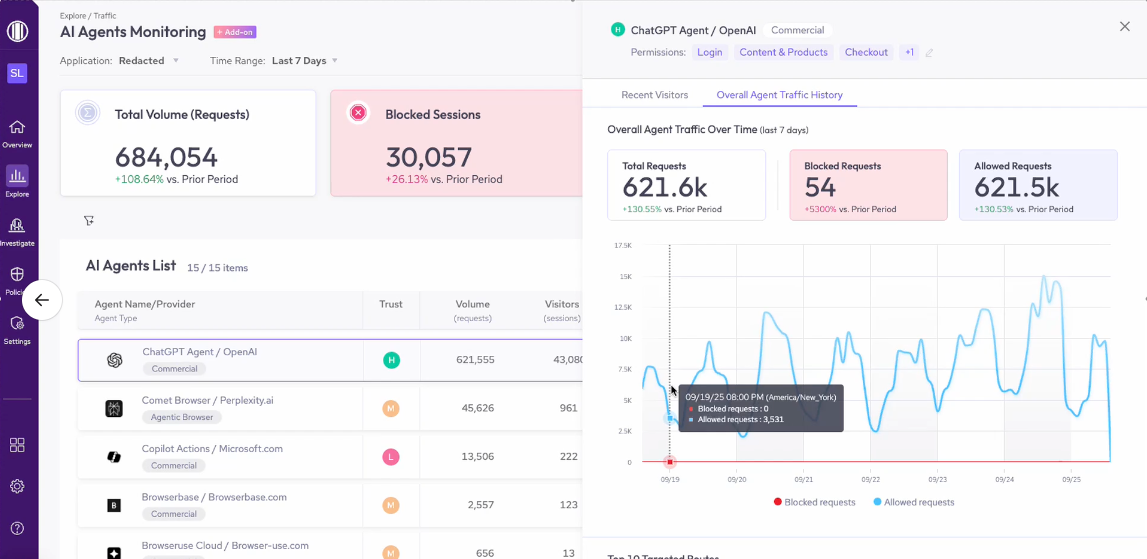This screenshot has height=559, width=1147.
Task: Open the Explore section in sidebar
Action: 17,181
